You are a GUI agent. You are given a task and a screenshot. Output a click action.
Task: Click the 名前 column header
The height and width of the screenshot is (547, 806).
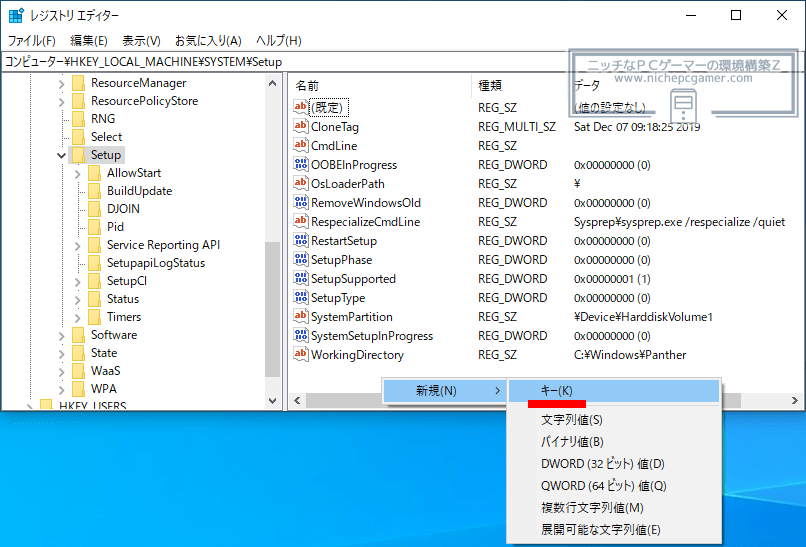point(379,85)
